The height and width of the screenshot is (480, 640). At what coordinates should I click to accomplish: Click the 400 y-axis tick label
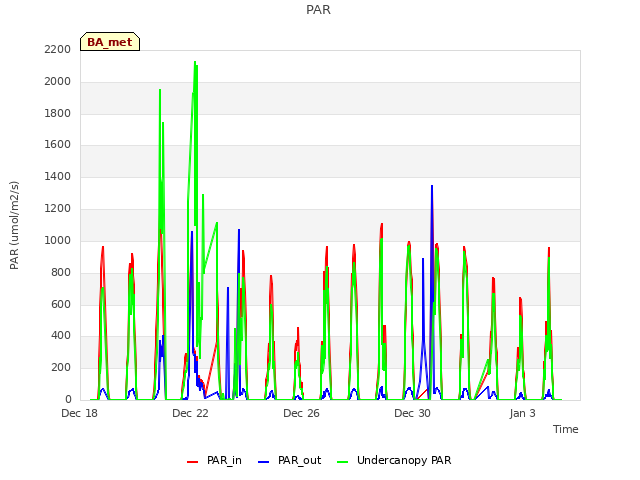[61, 336]
